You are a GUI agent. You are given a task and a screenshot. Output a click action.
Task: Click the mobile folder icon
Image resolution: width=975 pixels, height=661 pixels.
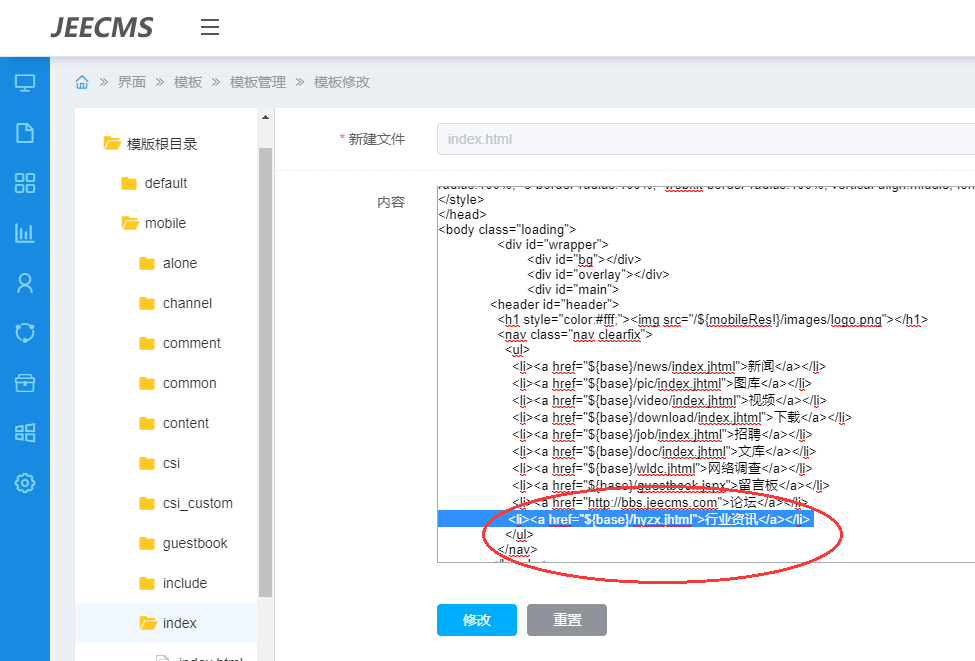pos(129,223)
